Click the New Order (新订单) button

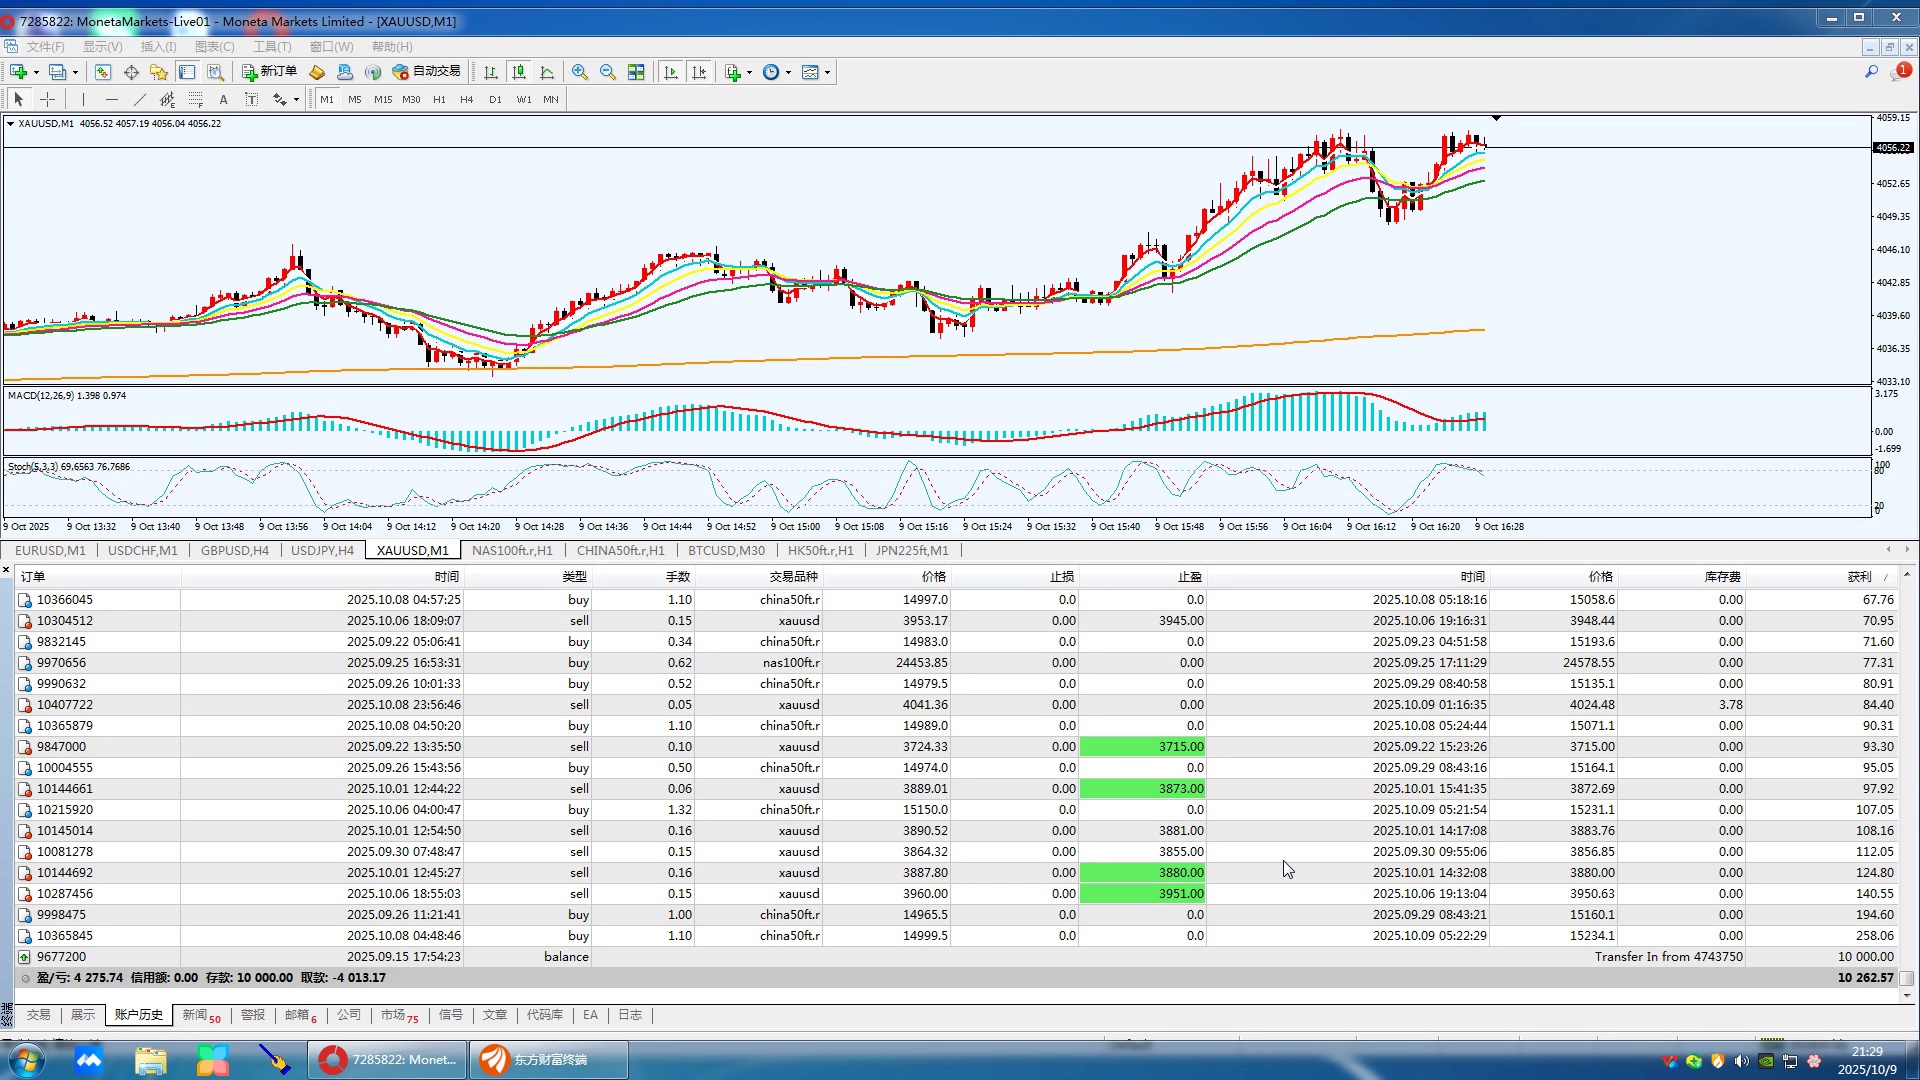pos(269,71)
